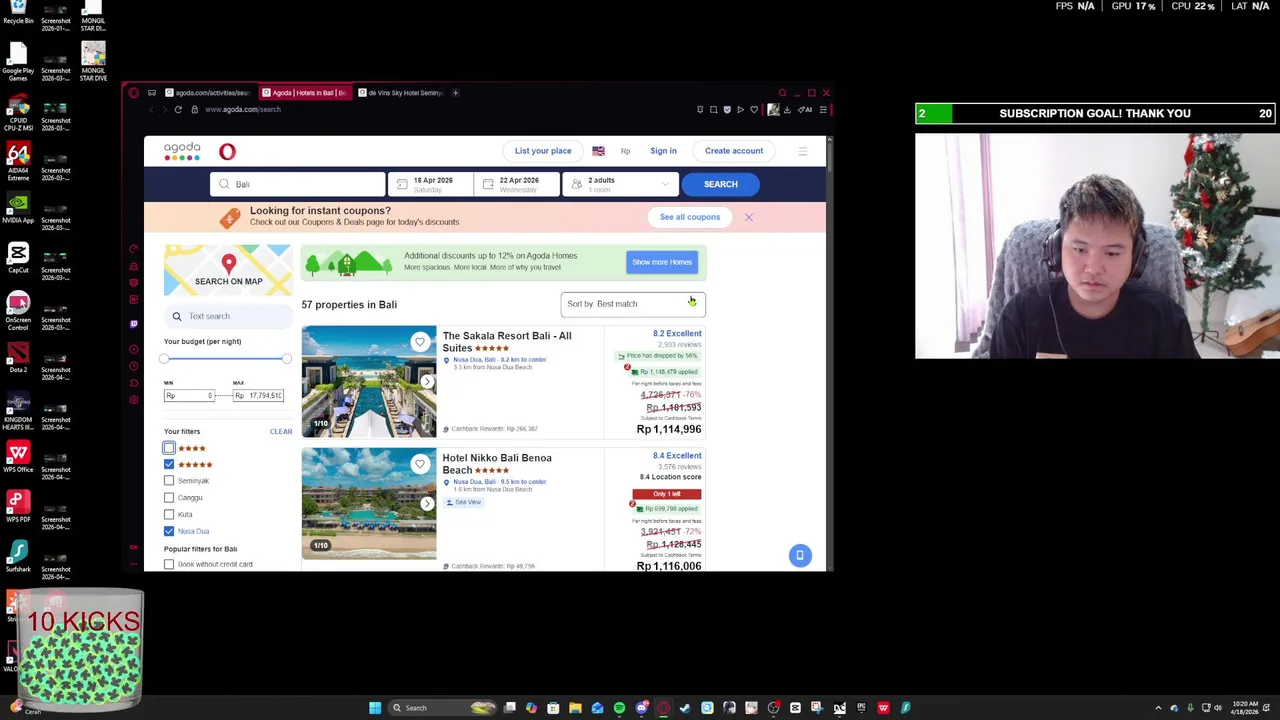This screenshot has height=720, width=1280.
Task: Click the List your place button
Action: click(543, 151)
